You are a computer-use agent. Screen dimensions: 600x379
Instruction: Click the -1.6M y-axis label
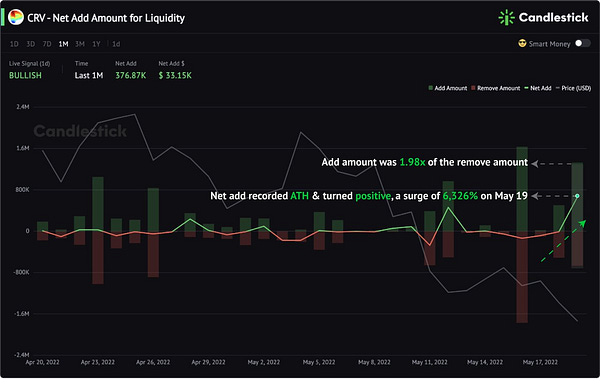21,314
